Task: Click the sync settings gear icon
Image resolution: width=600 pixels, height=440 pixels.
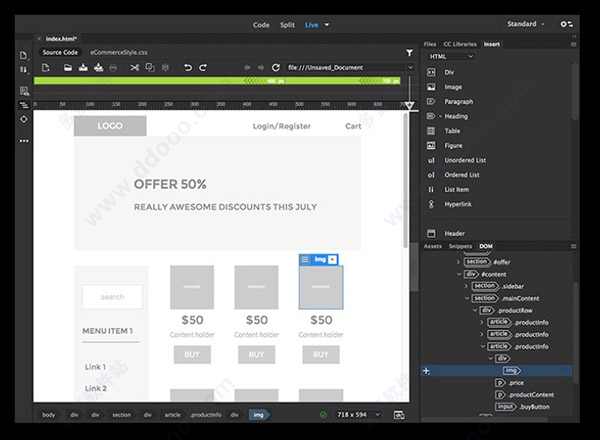Action: (566, 24)
